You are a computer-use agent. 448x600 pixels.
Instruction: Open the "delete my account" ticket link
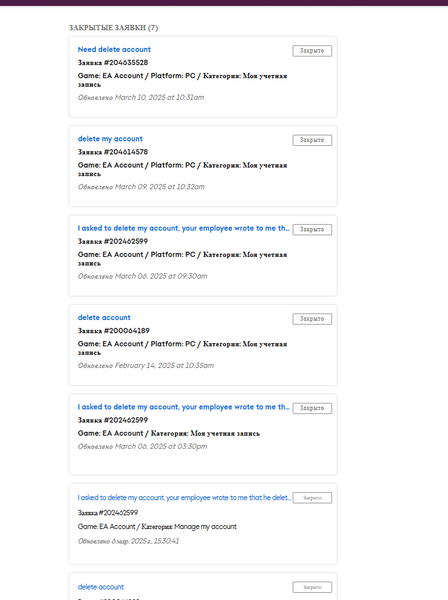(110, 139)
